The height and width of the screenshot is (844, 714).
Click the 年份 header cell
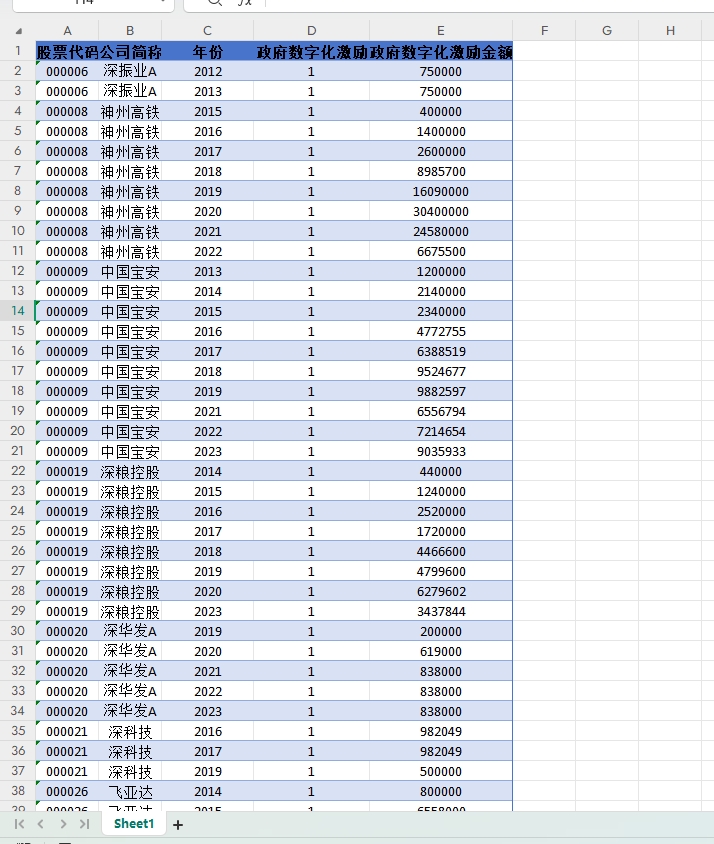tap(207, 52)
